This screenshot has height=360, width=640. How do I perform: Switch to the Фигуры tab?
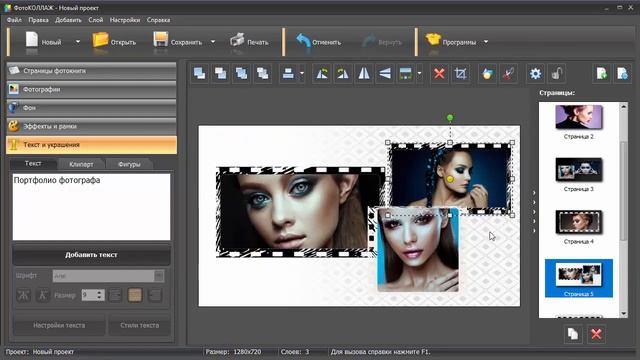pyautogui.click(x=129, y=164)
